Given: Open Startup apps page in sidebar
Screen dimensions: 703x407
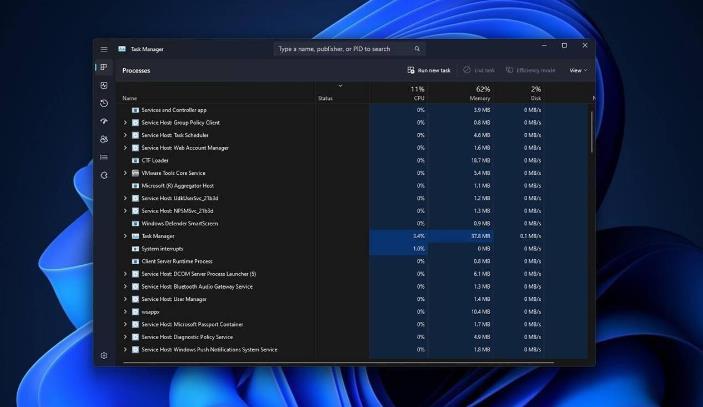Looking at the screenshot, I should point(103,121).
